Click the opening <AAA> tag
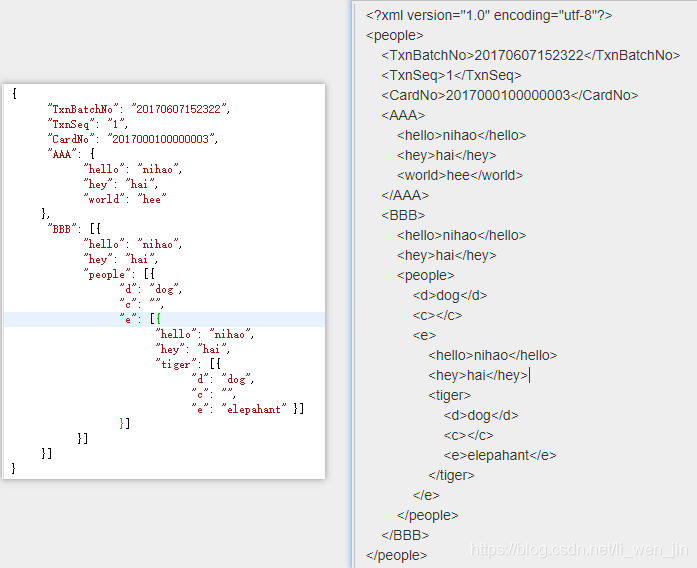697x568 pixels. 403,115
